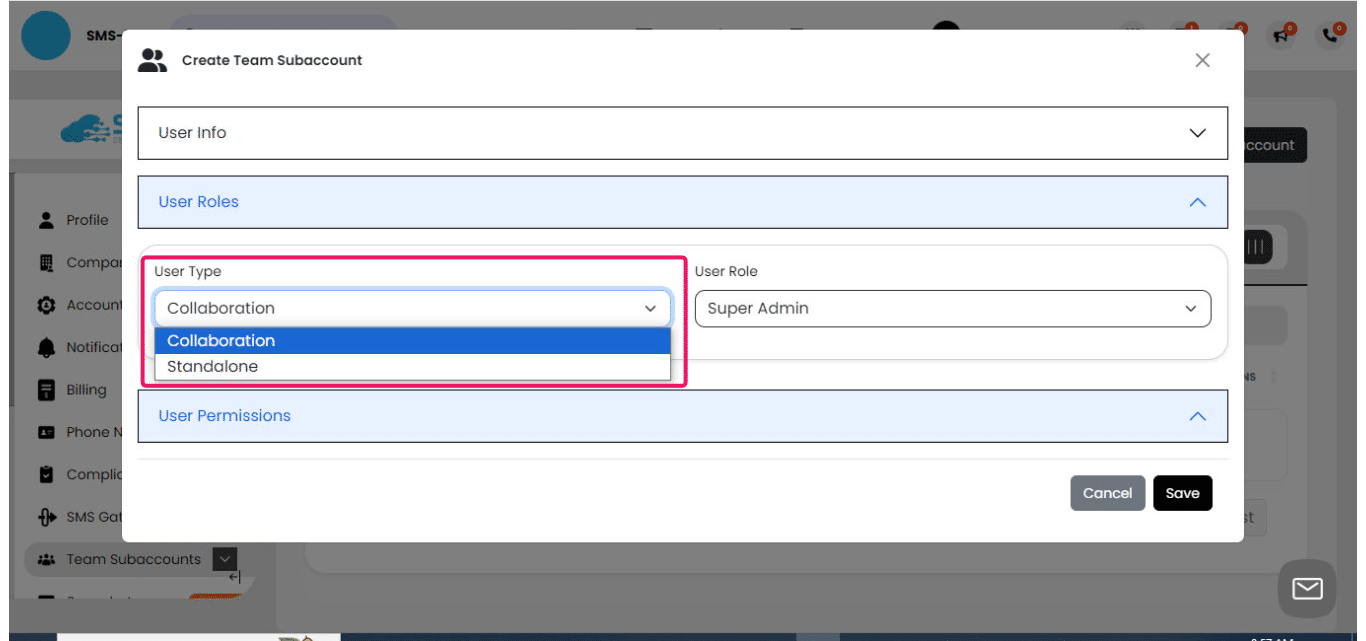Image resolution: width=1366 pixels, height=641 pixels.
Task: Open Profile from the sidebar menu
Action: pyautogui.click(x=47, y=220)
